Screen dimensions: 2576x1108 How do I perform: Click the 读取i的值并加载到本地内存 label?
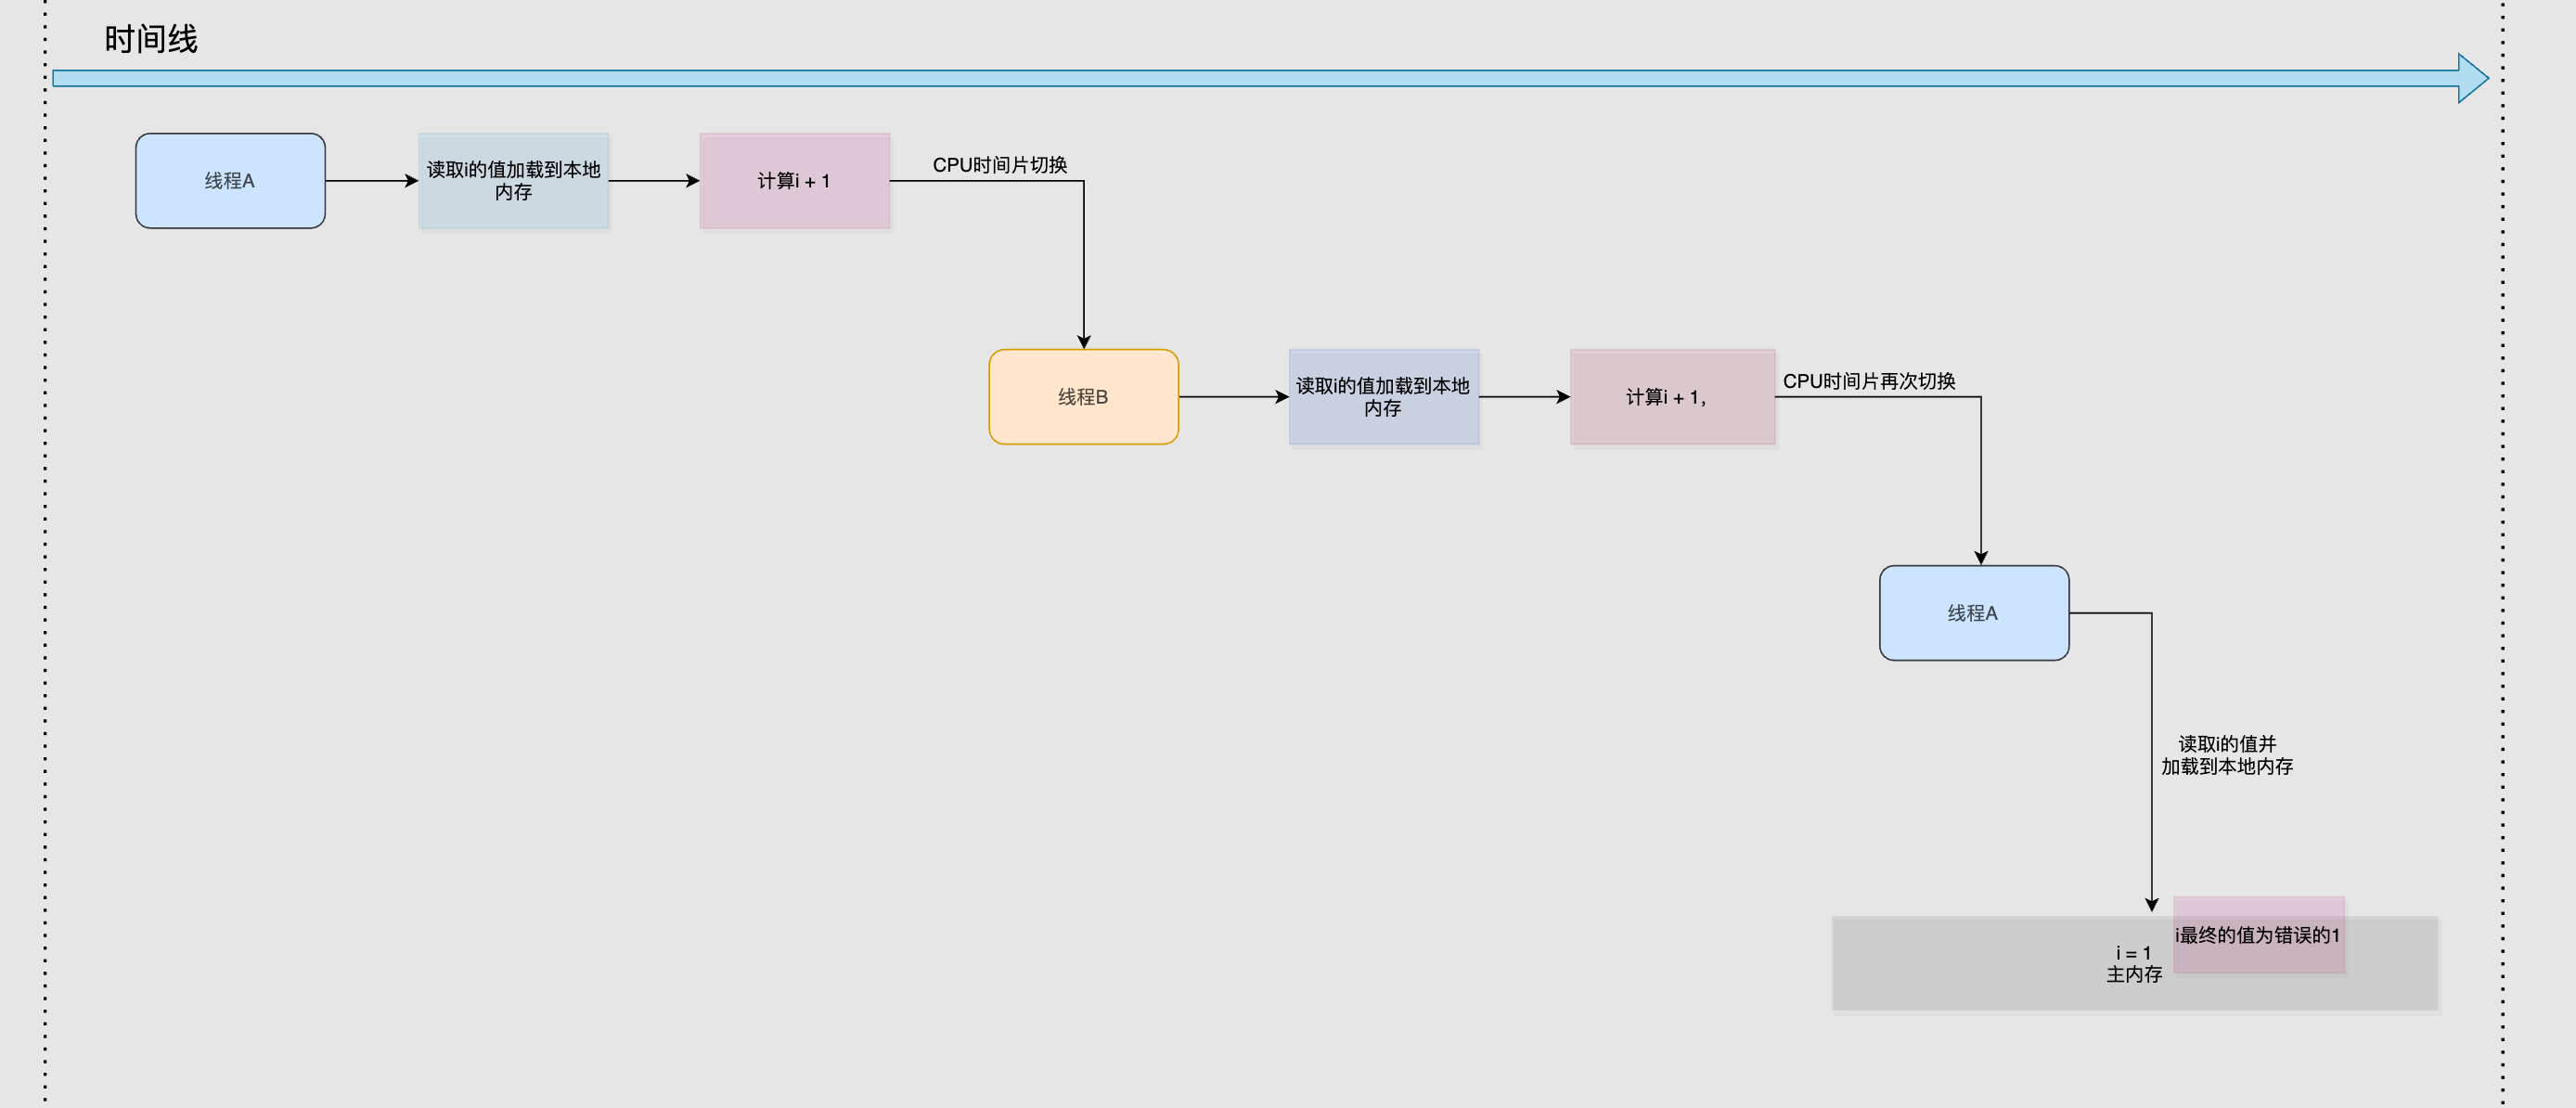[x=2226, y=755]
